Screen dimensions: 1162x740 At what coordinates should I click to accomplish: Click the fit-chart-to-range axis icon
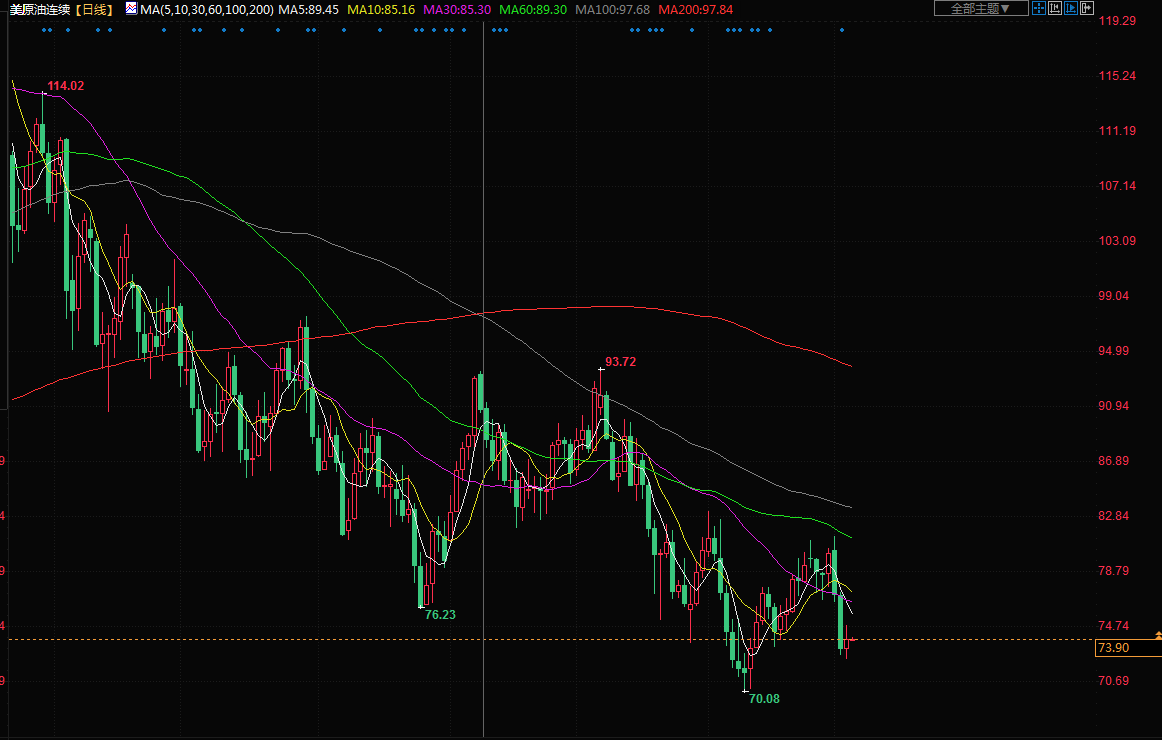(1054, 8)
